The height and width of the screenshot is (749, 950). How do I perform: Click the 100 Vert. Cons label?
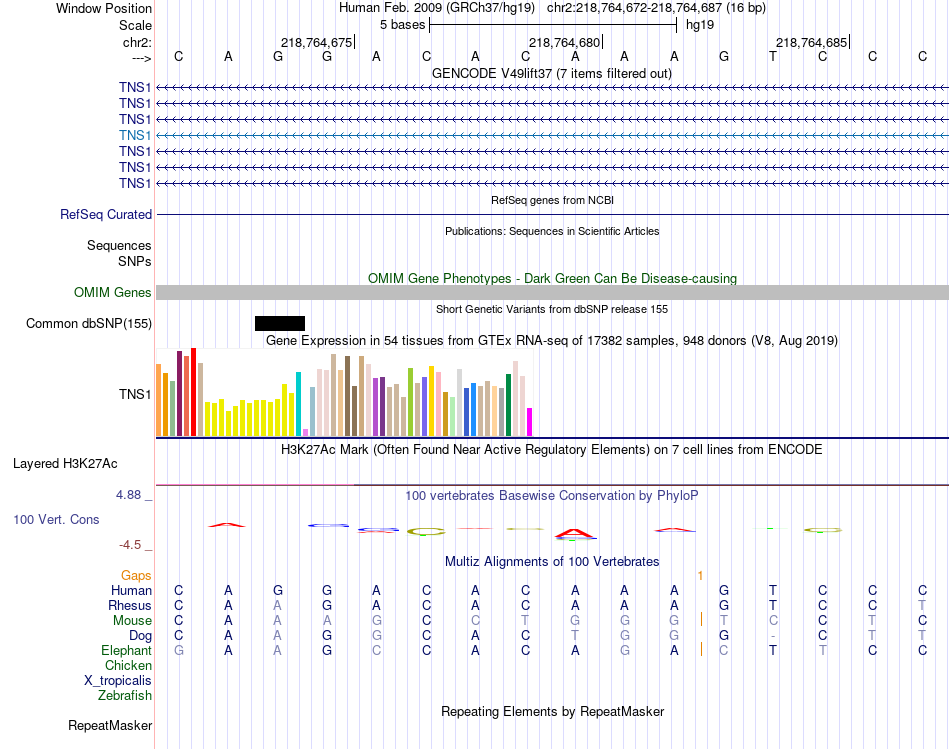click(x=56, y=519)
